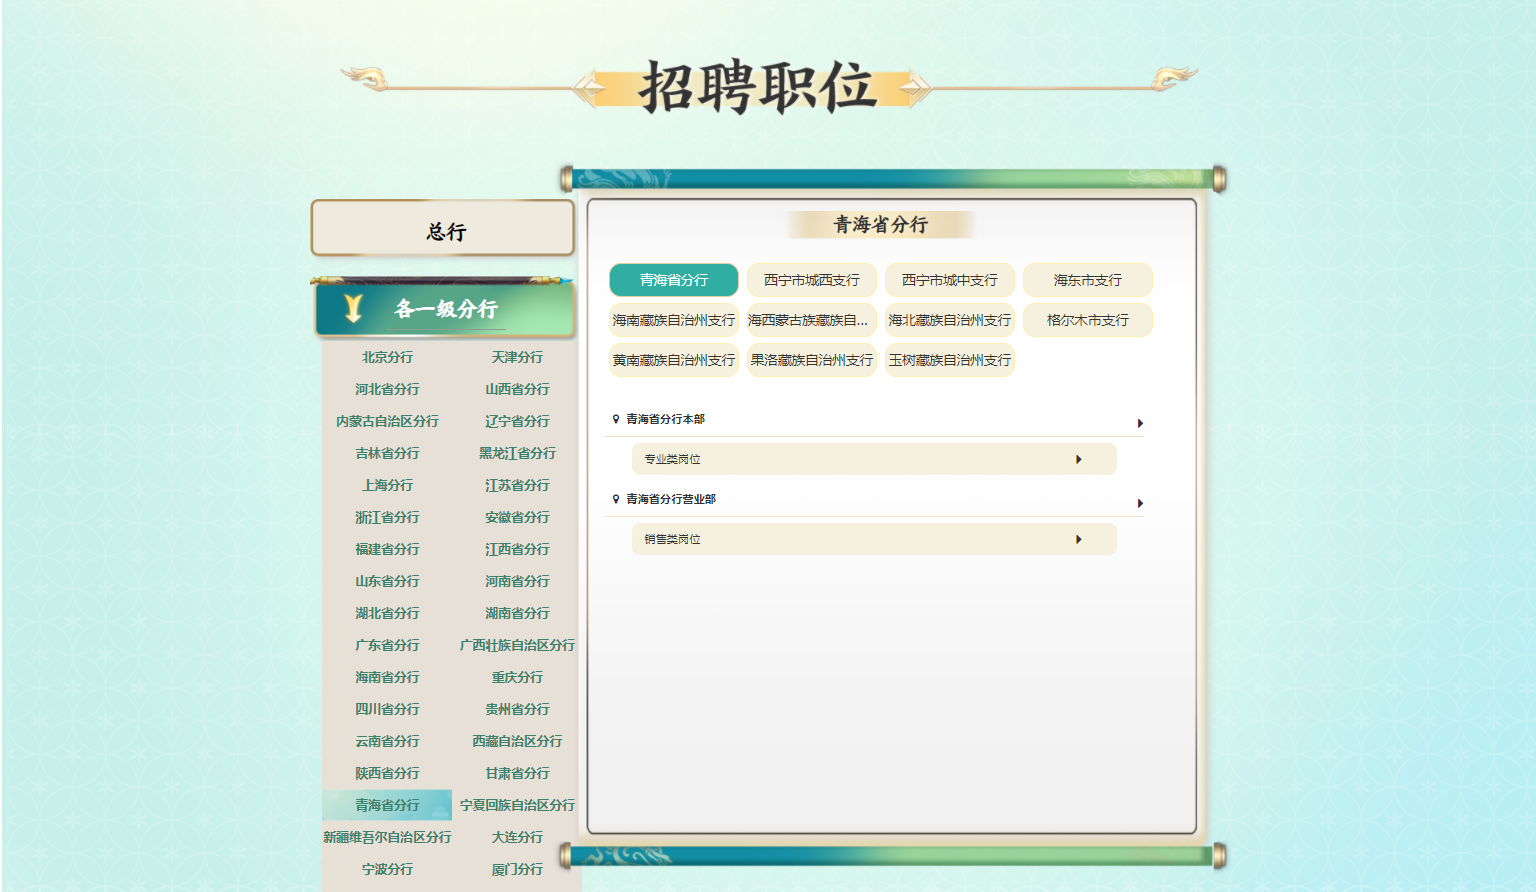Click the golden arrow icon on 各一级分行
Viewport: 1536px width, 892px height.
(x=353, y=308)
